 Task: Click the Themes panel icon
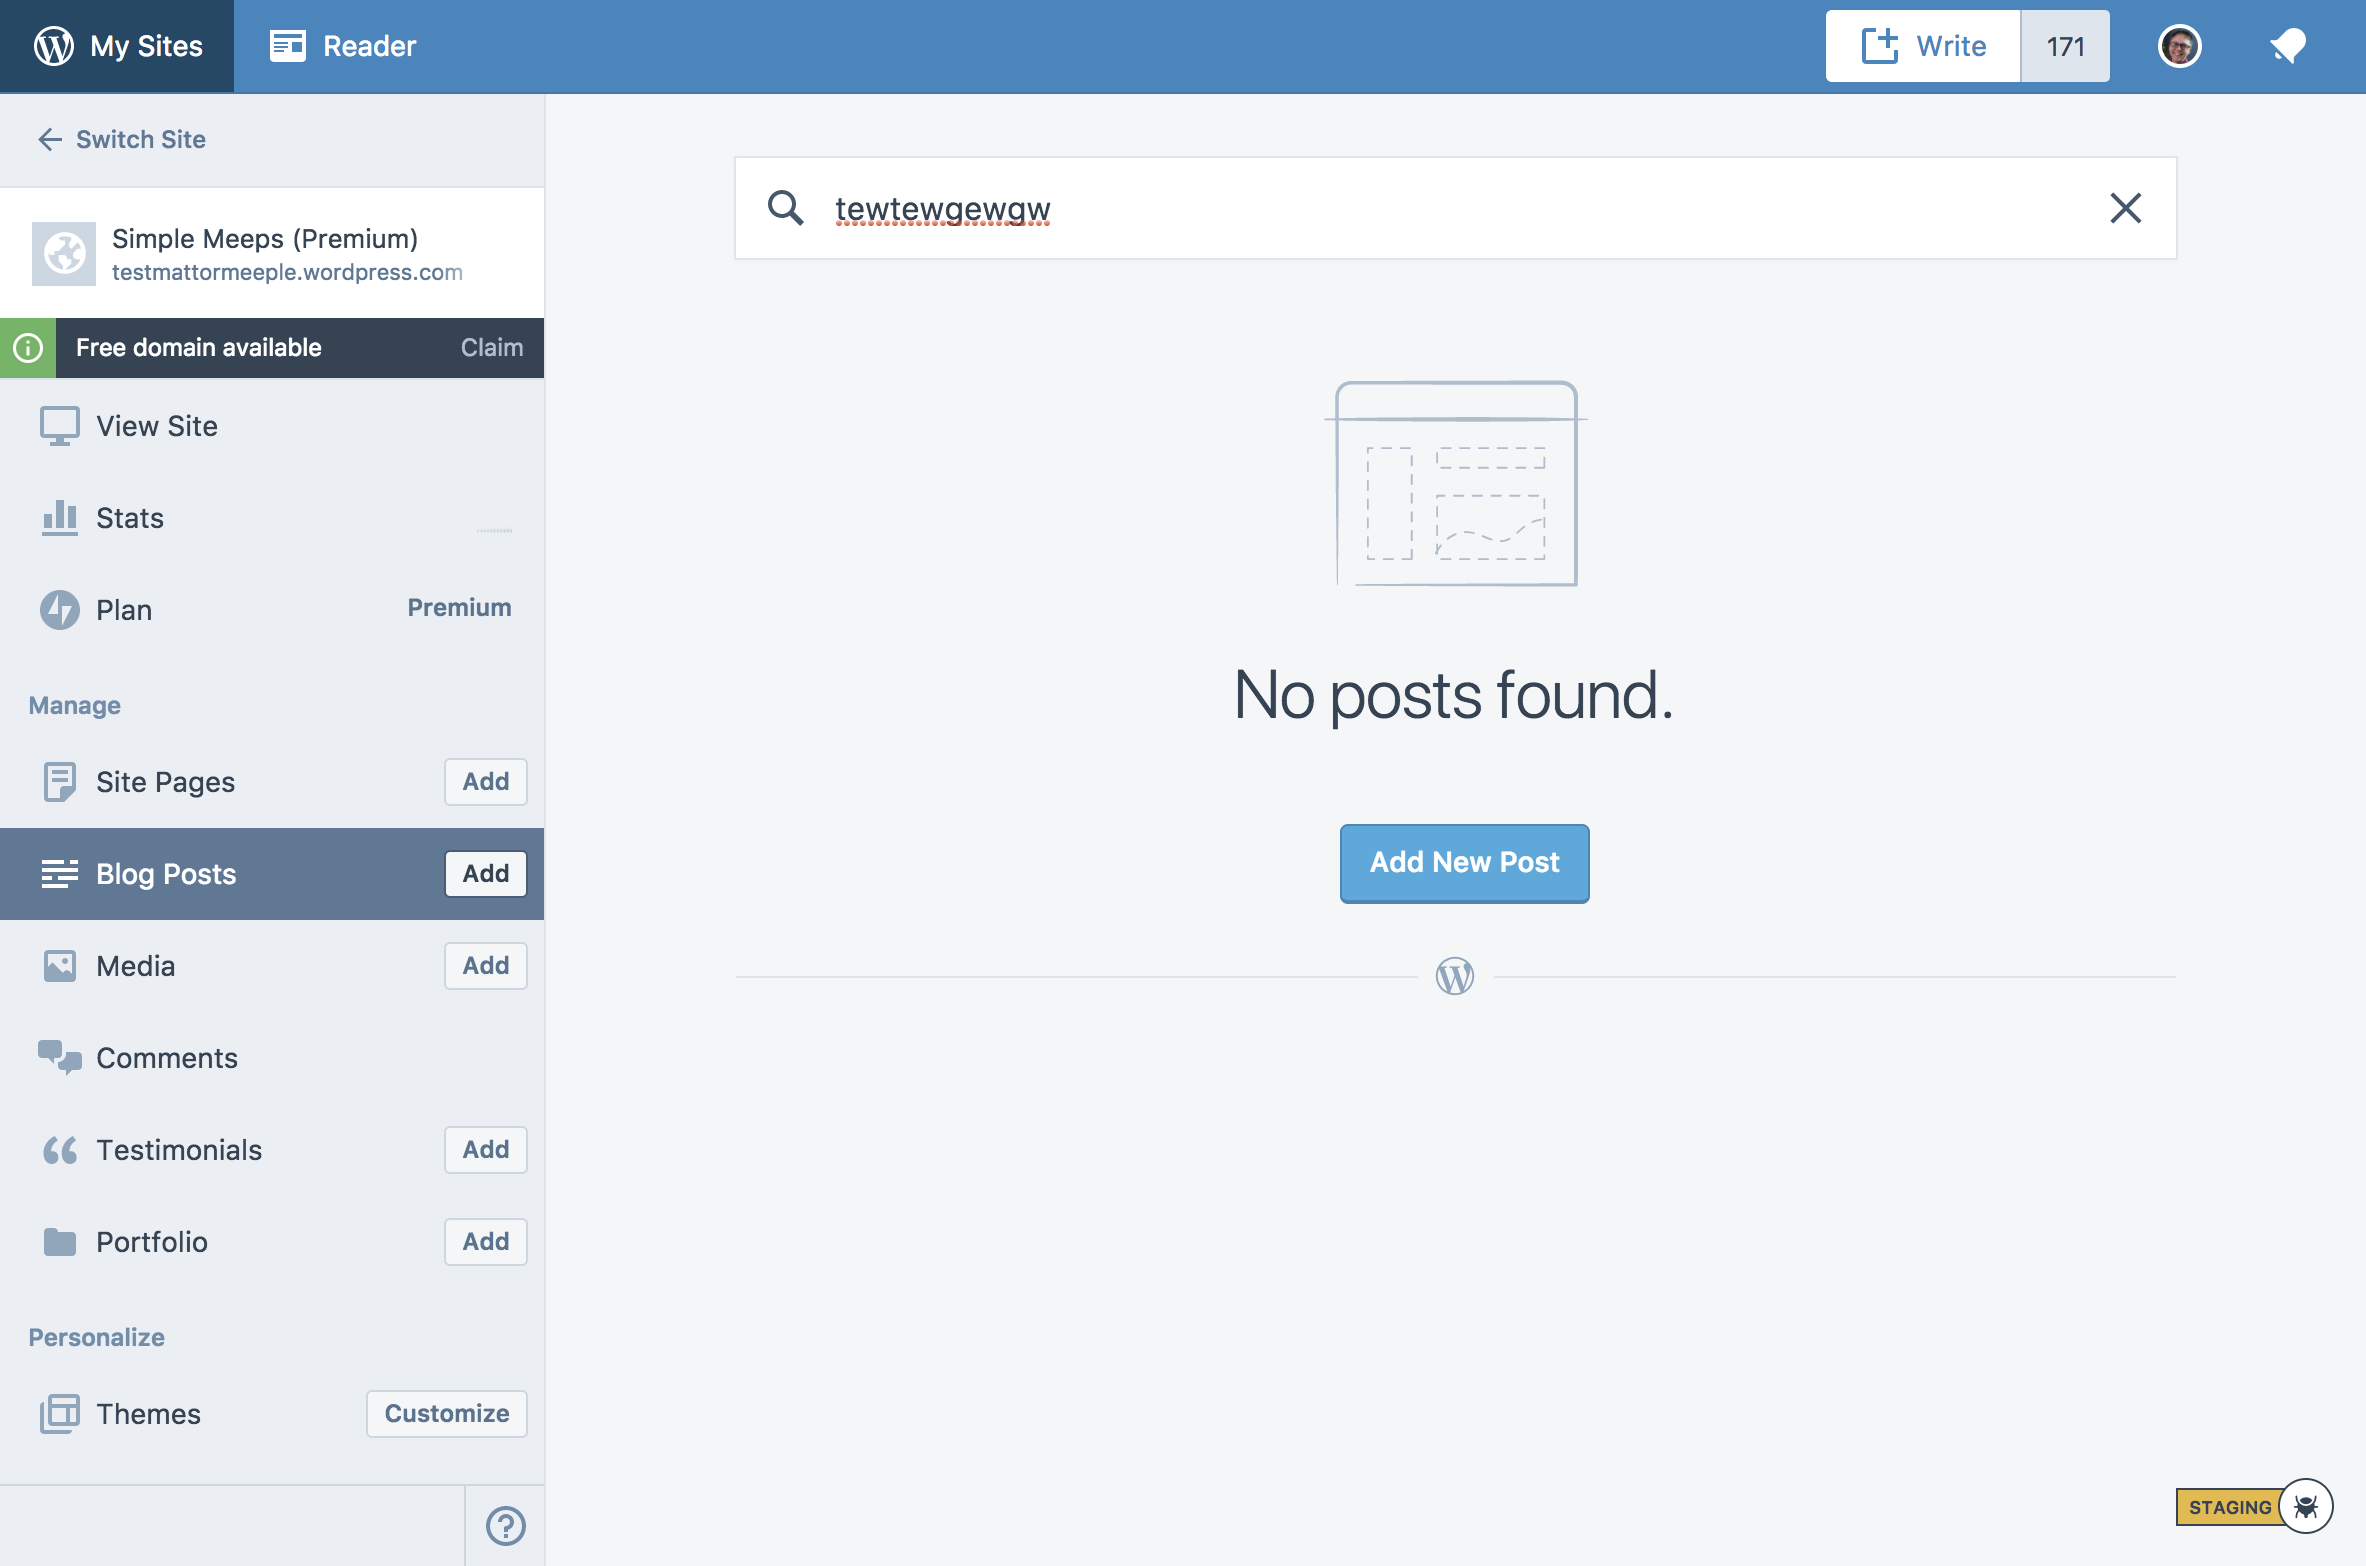coord(60,1413)
